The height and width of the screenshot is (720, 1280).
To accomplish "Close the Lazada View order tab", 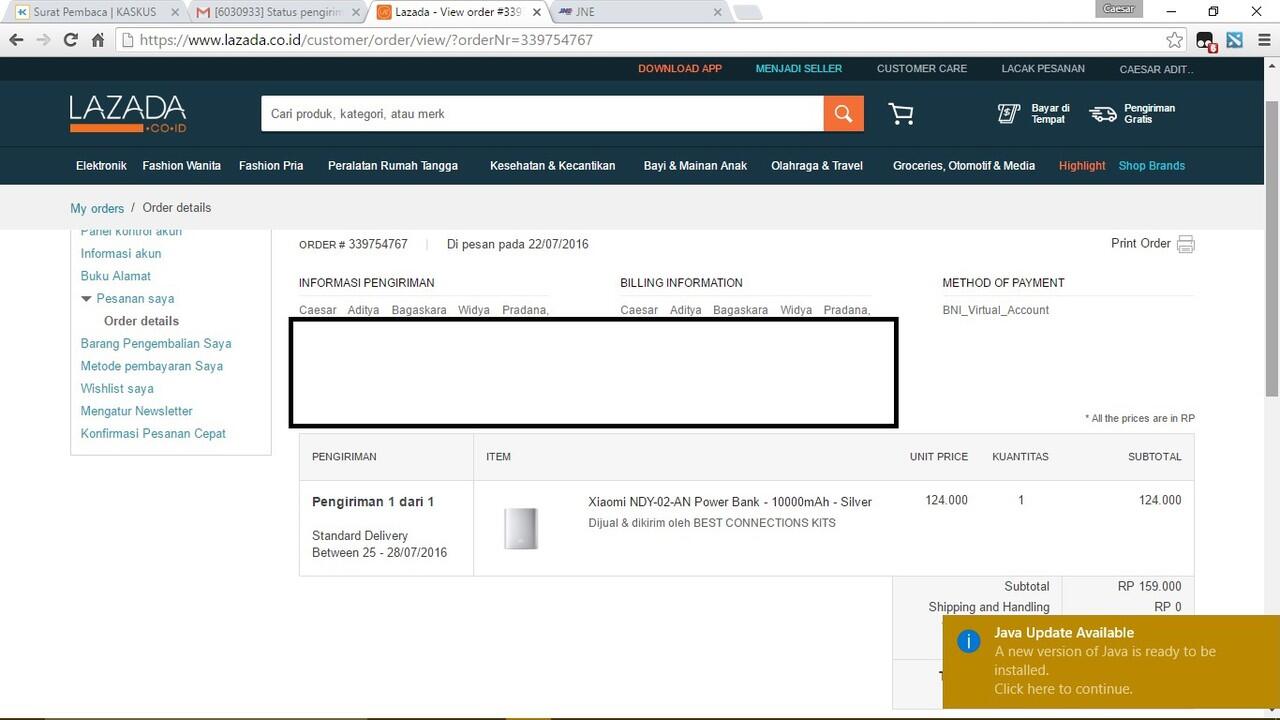I will pyautogui.click(x=538, y=12).
